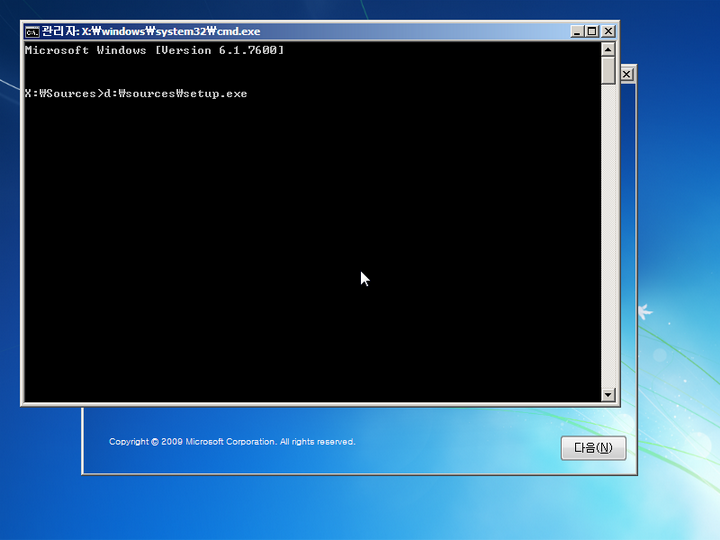
Task: Close the Windows setup dialog behind cmd
Action: (x=627, y=74)
